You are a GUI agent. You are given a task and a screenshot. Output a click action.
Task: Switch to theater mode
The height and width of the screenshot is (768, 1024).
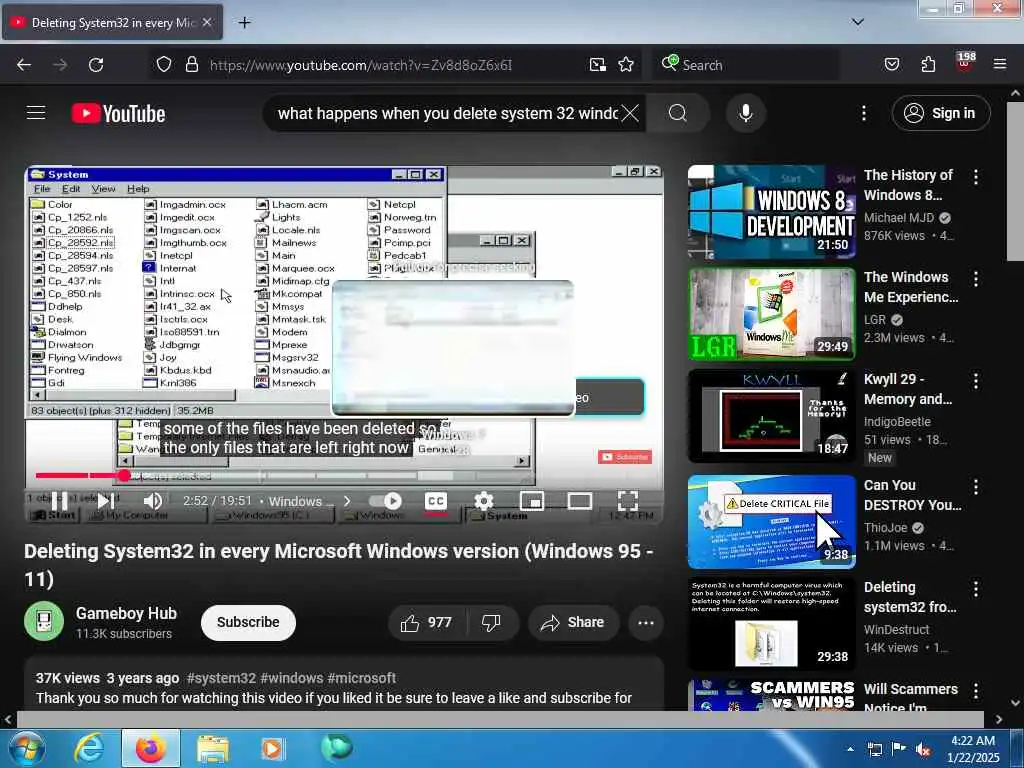point(580,502)
